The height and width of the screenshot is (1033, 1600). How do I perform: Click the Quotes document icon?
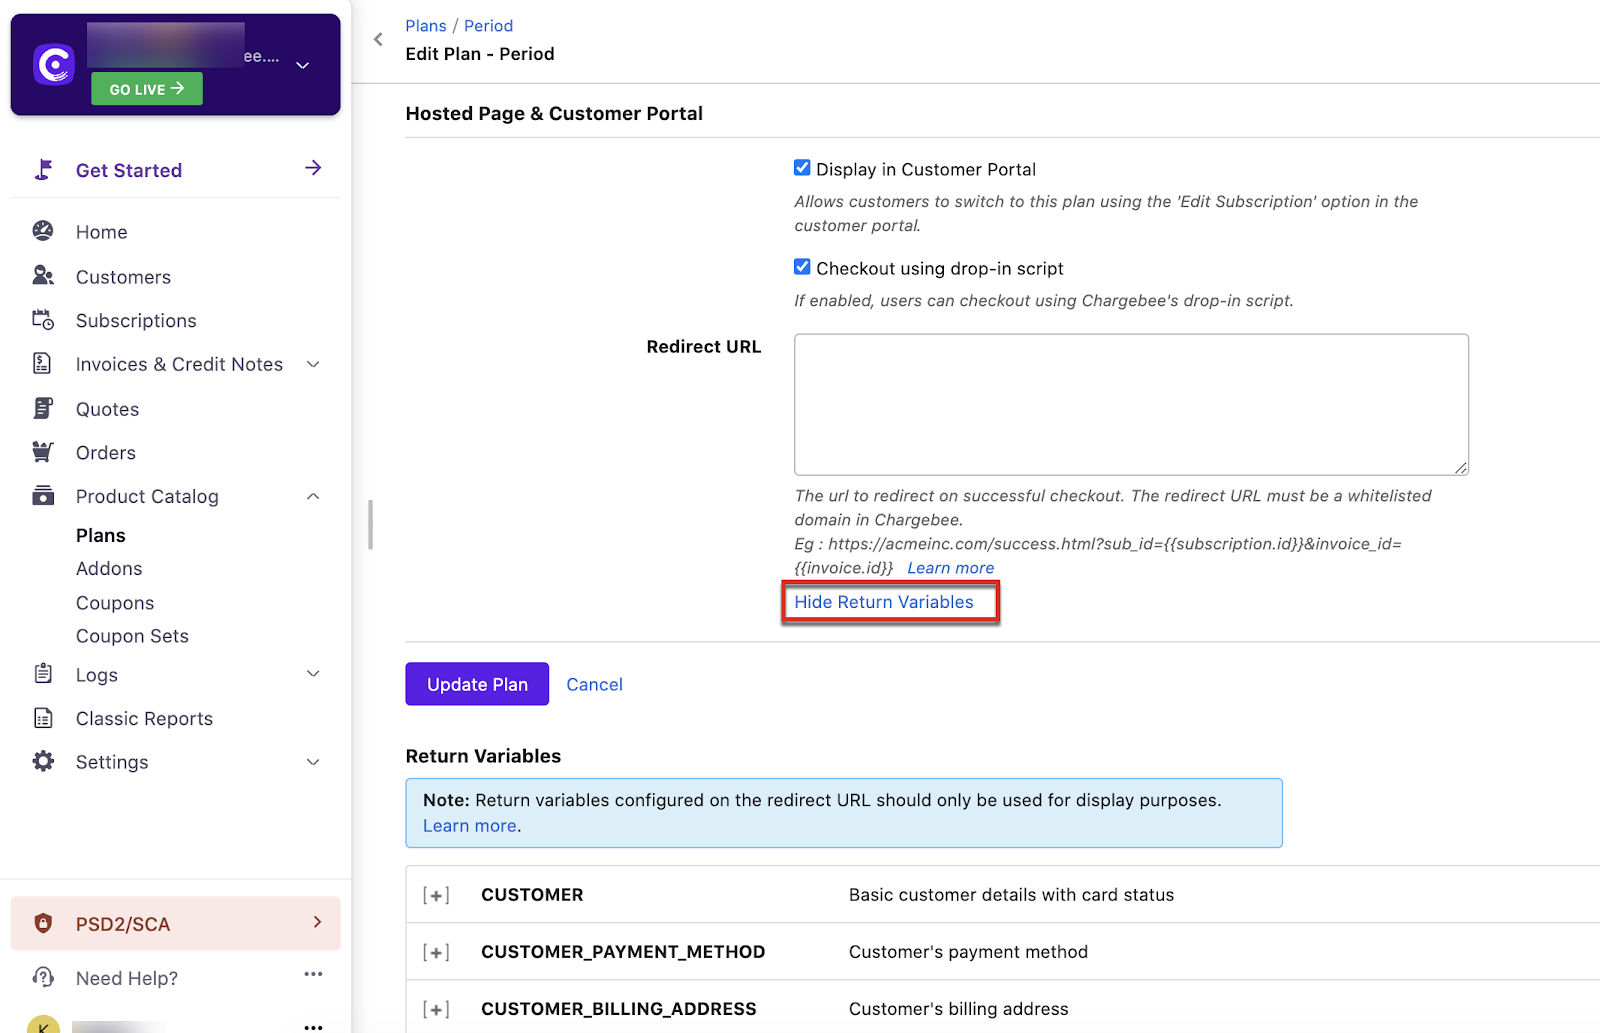(x=43, y=408)
